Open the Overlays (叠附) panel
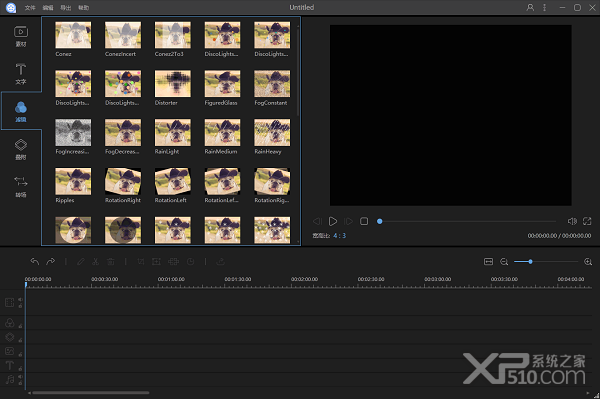600x399 pixels. (21, 149)
